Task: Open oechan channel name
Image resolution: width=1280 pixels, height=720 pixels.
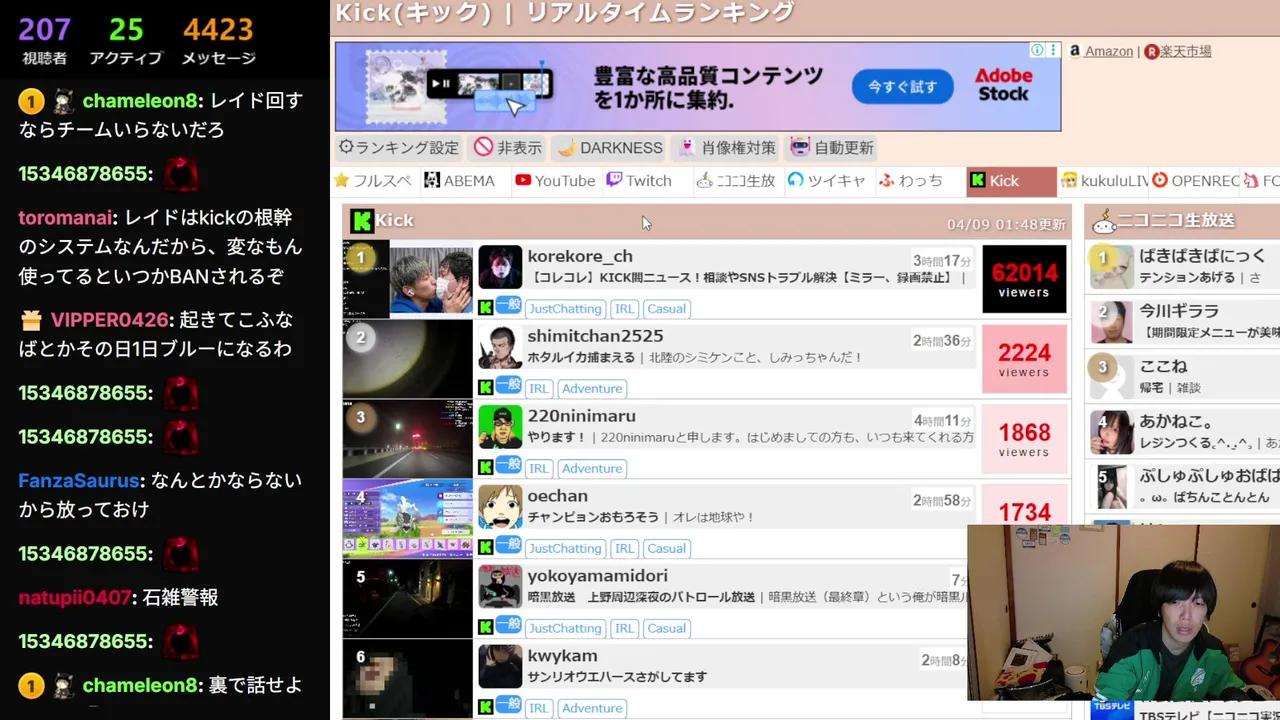Action: coord(557,496)
